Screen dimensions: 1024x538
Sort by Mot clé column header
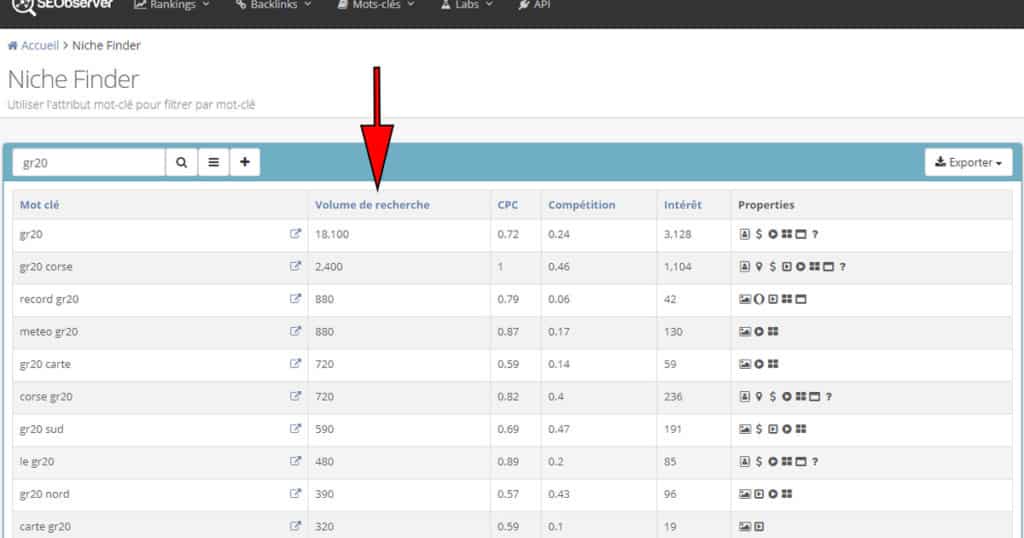[39, 205]
